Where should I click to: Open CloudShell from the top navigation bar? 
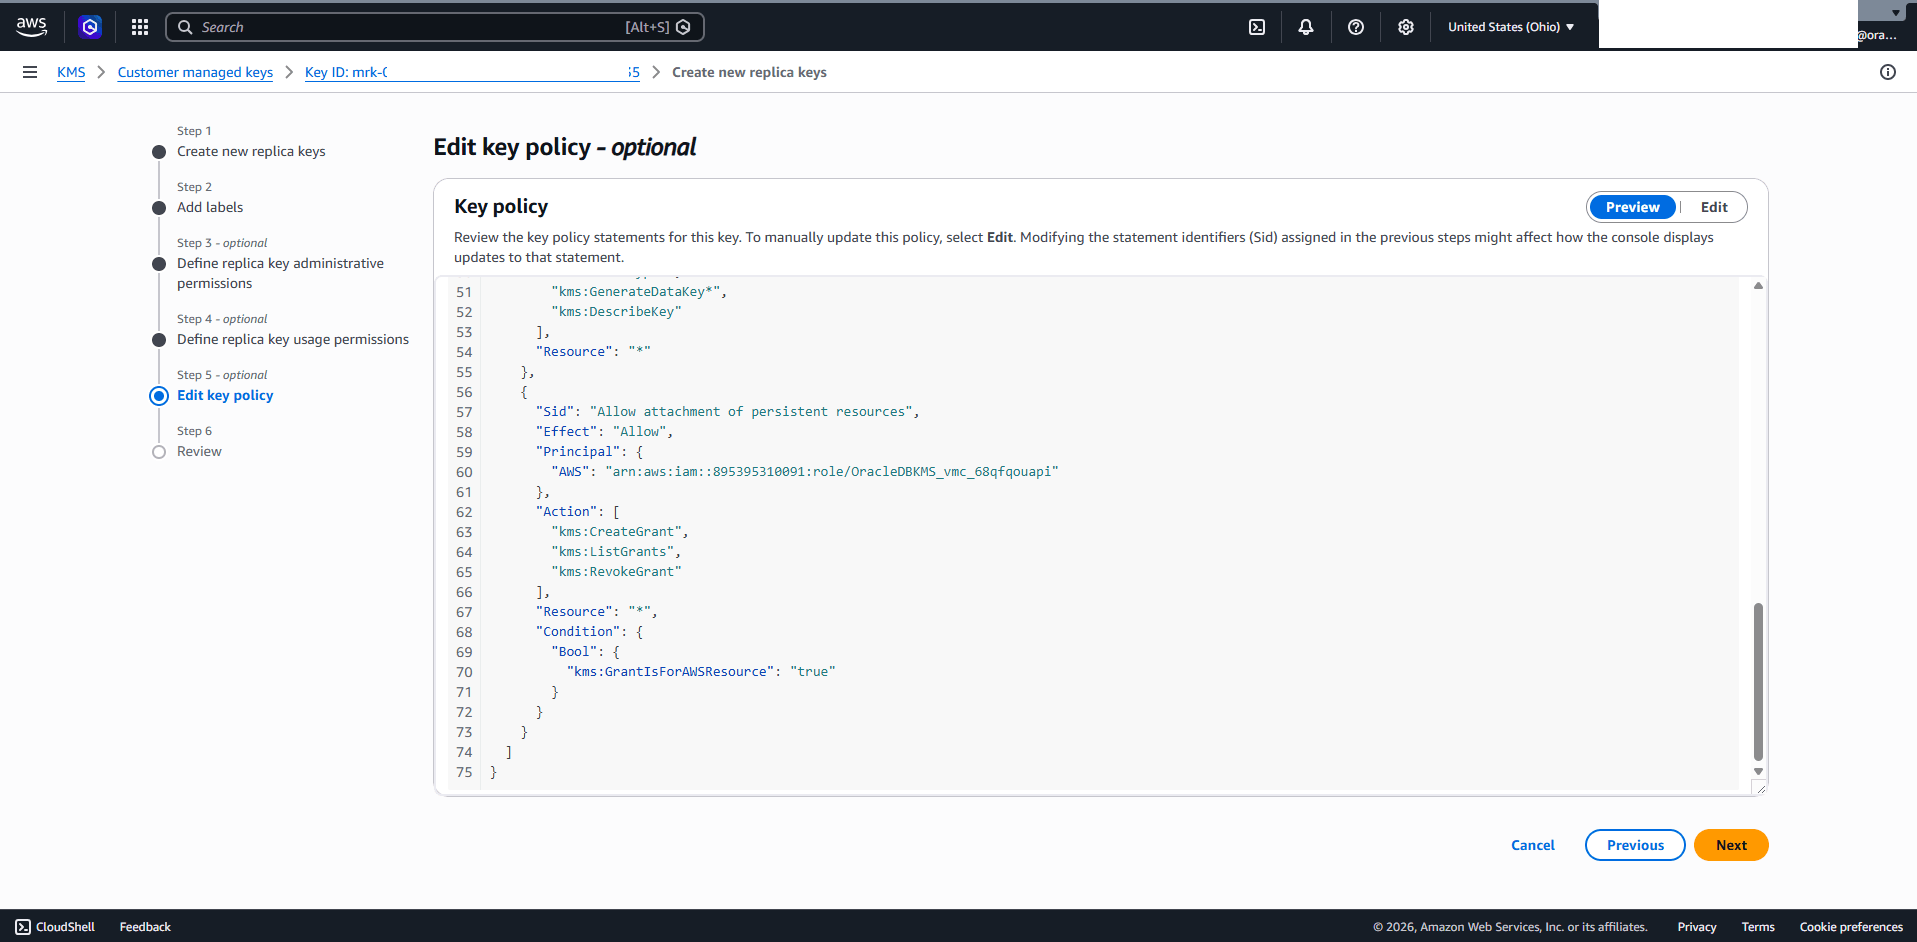click(x=1256, y=27)
